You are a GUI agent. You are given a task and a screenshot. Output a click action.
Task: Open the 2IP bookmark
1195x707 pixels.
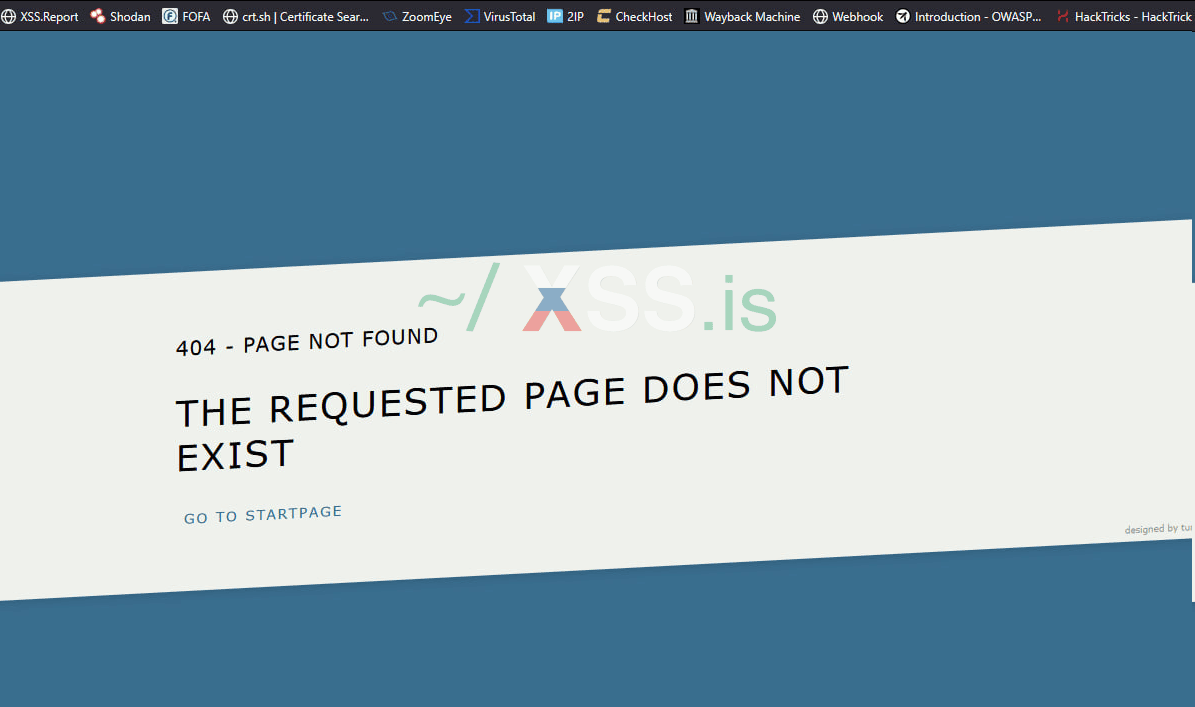(565, 16)
